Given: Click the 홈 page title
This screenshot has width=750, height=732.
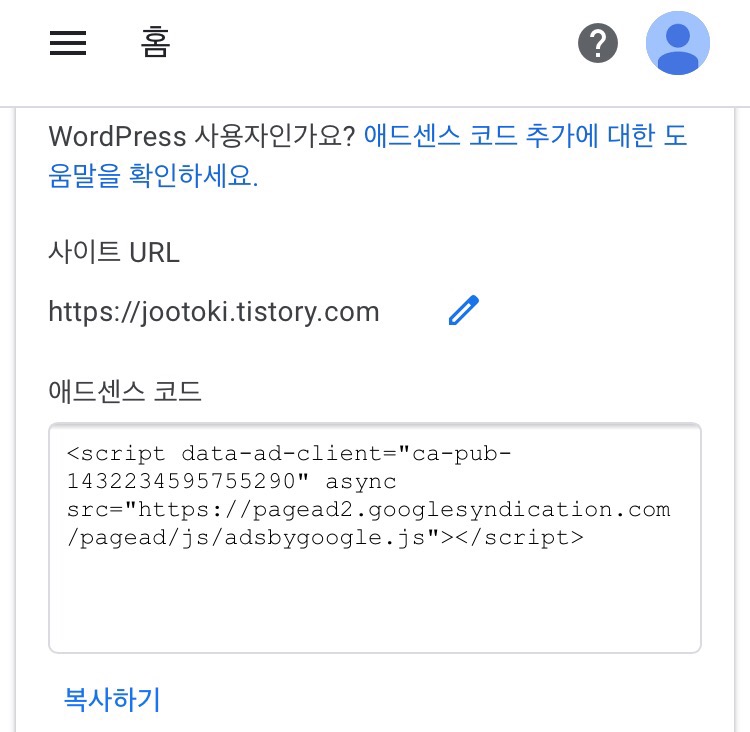Looking at the screenshot, I should [155, 43].
